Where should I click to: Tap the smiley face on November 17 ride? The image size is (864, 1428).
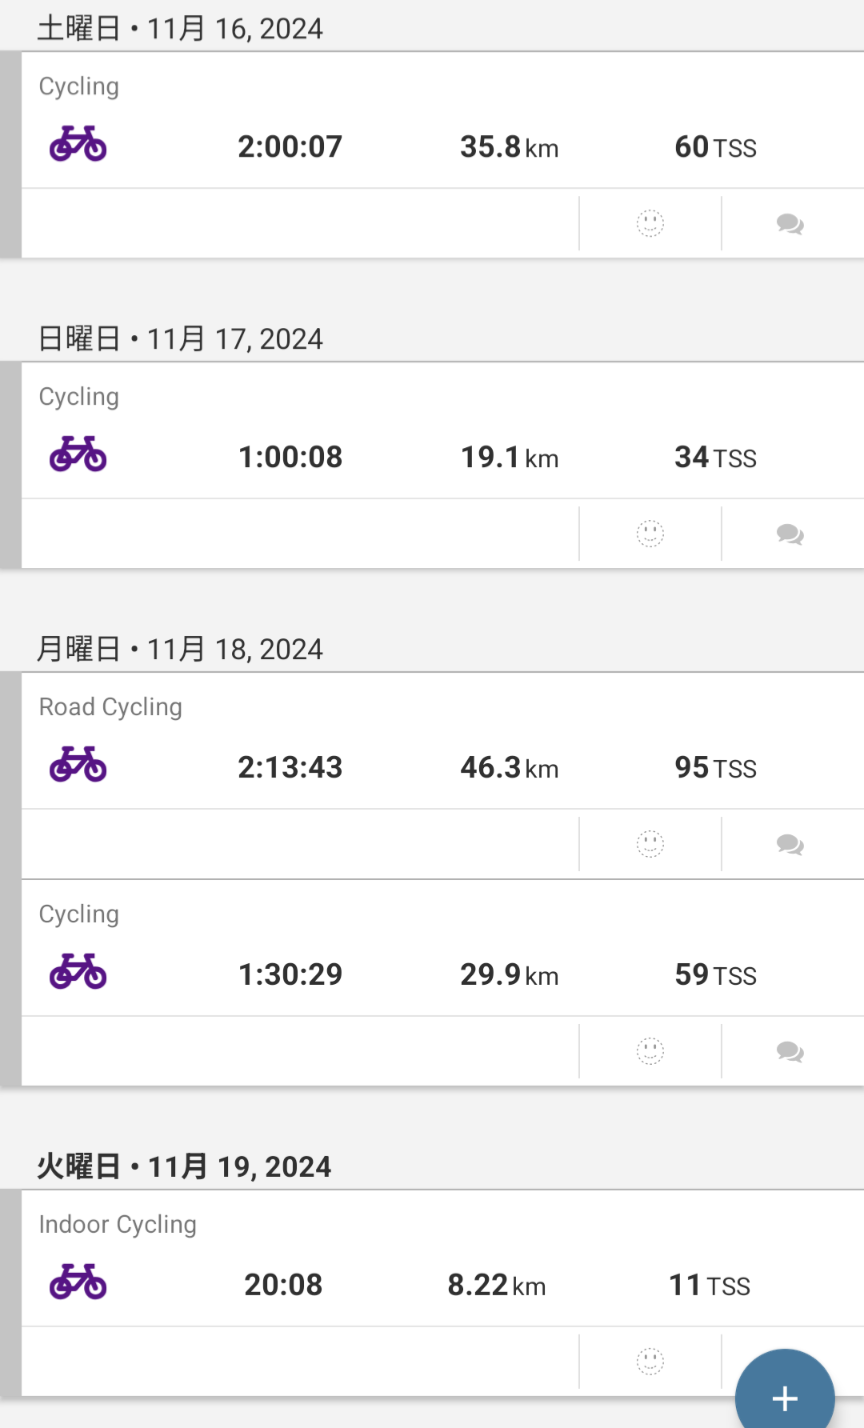point(650,533)
